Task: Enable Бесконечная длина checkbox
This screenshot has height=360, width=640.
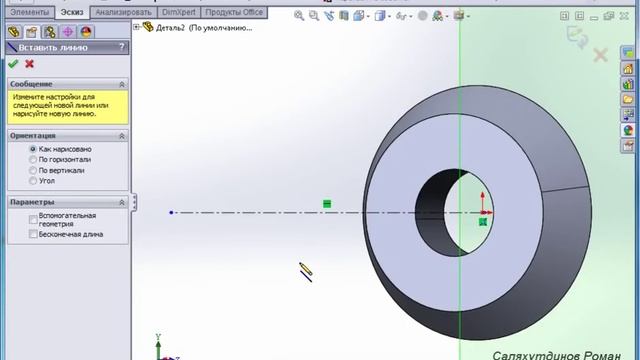Action: point(33,234)
